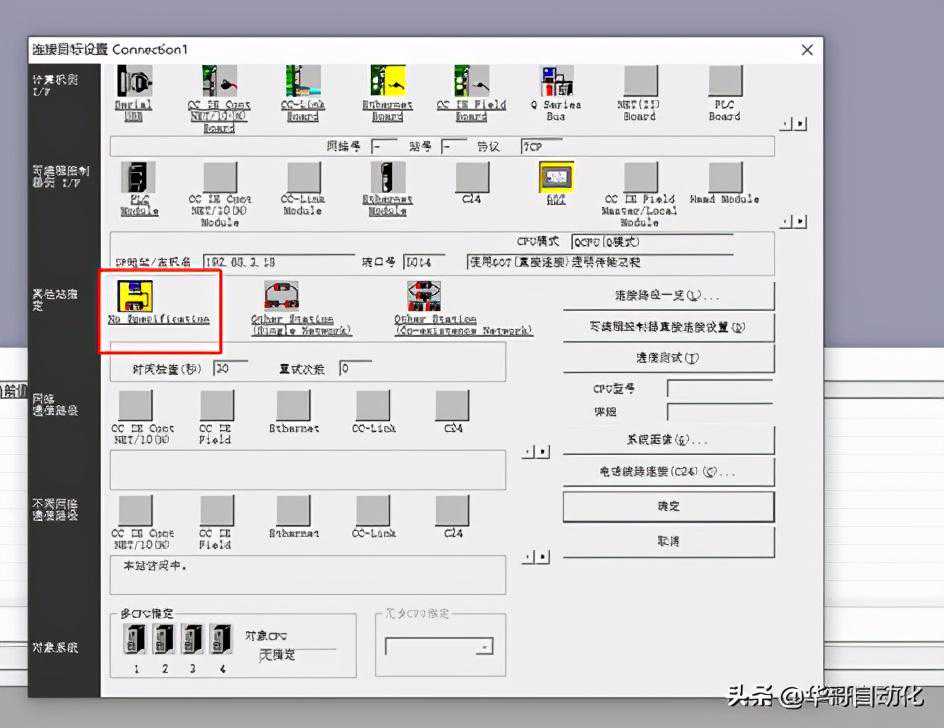Select the Serial USB interface icon

click(135, 82)
